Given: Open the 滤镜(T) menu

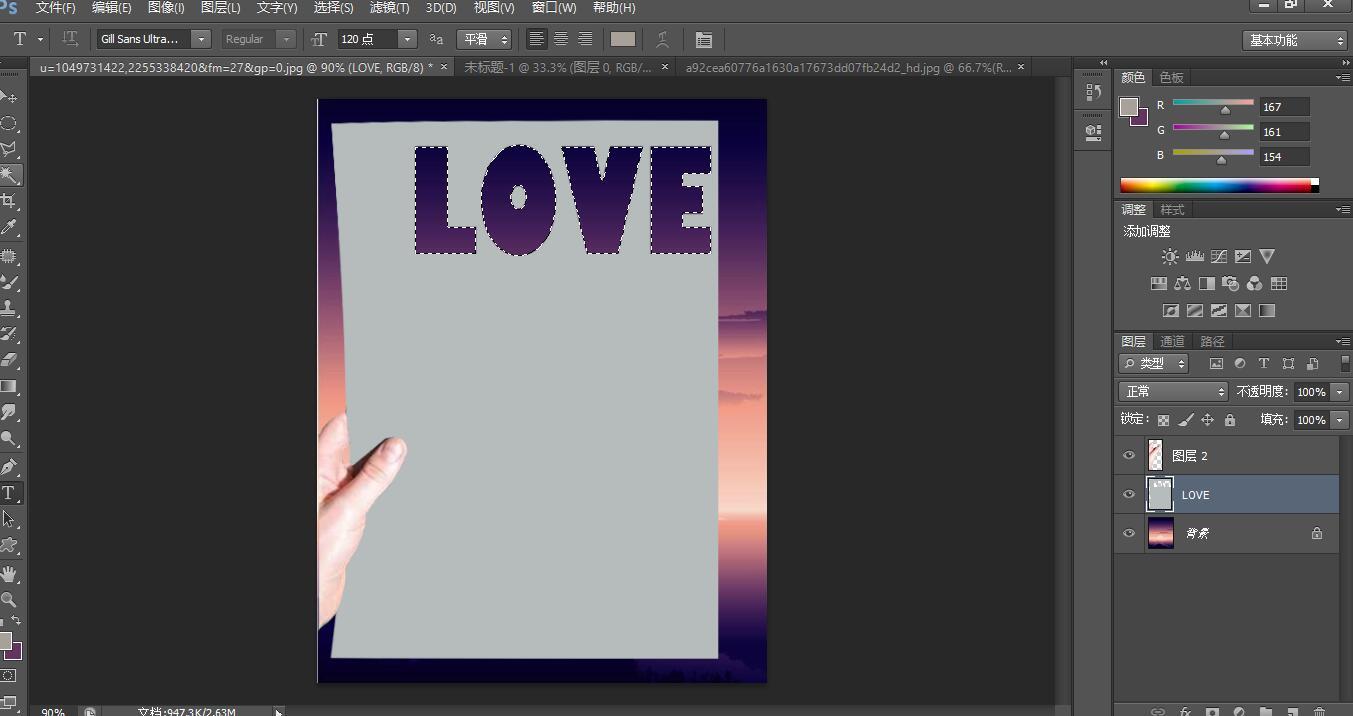Looking at the screenshot, I should coord(389,8).
